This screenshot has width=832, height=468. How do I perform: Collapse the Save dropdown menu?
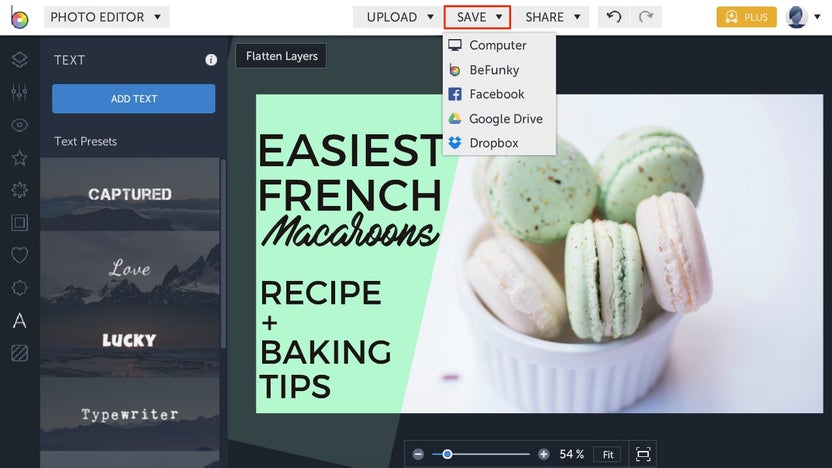click(478, 17)
